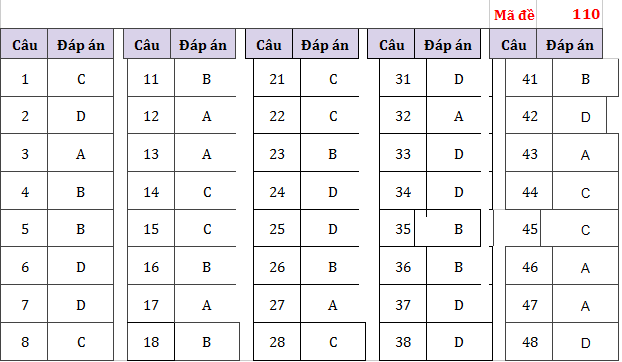The height and width of the screenshot is (362, 622).
Task: Click the cell with question number 21
Action: [277, 78]
